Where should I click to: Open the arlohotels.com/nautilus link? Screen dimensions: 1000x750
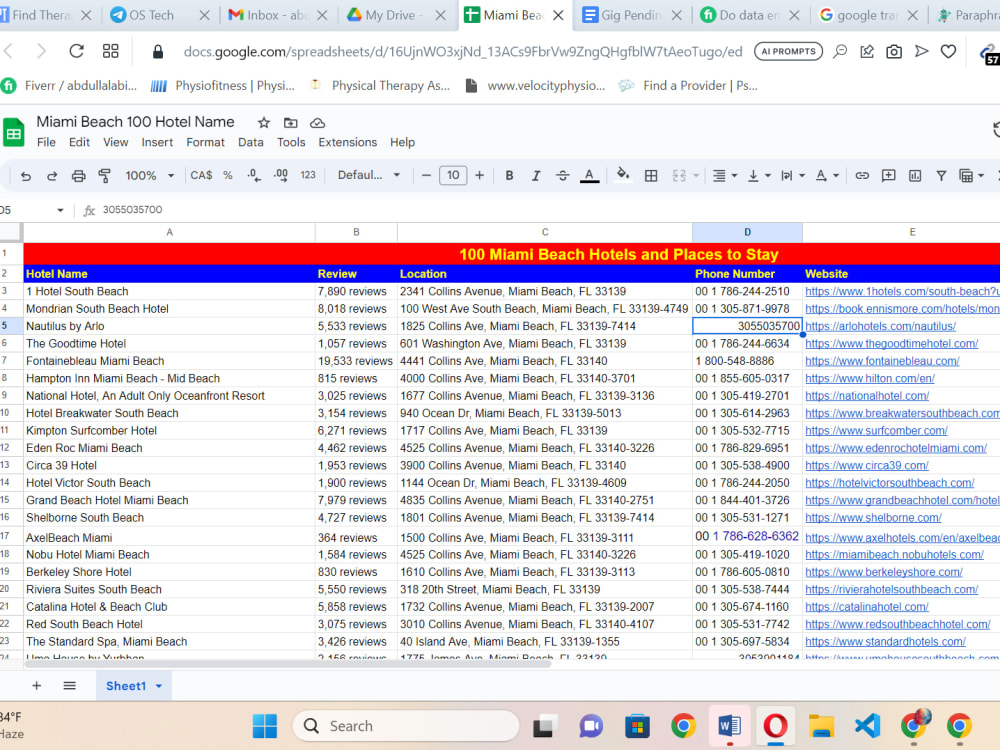pyautogui.click(x=880, y=326)
